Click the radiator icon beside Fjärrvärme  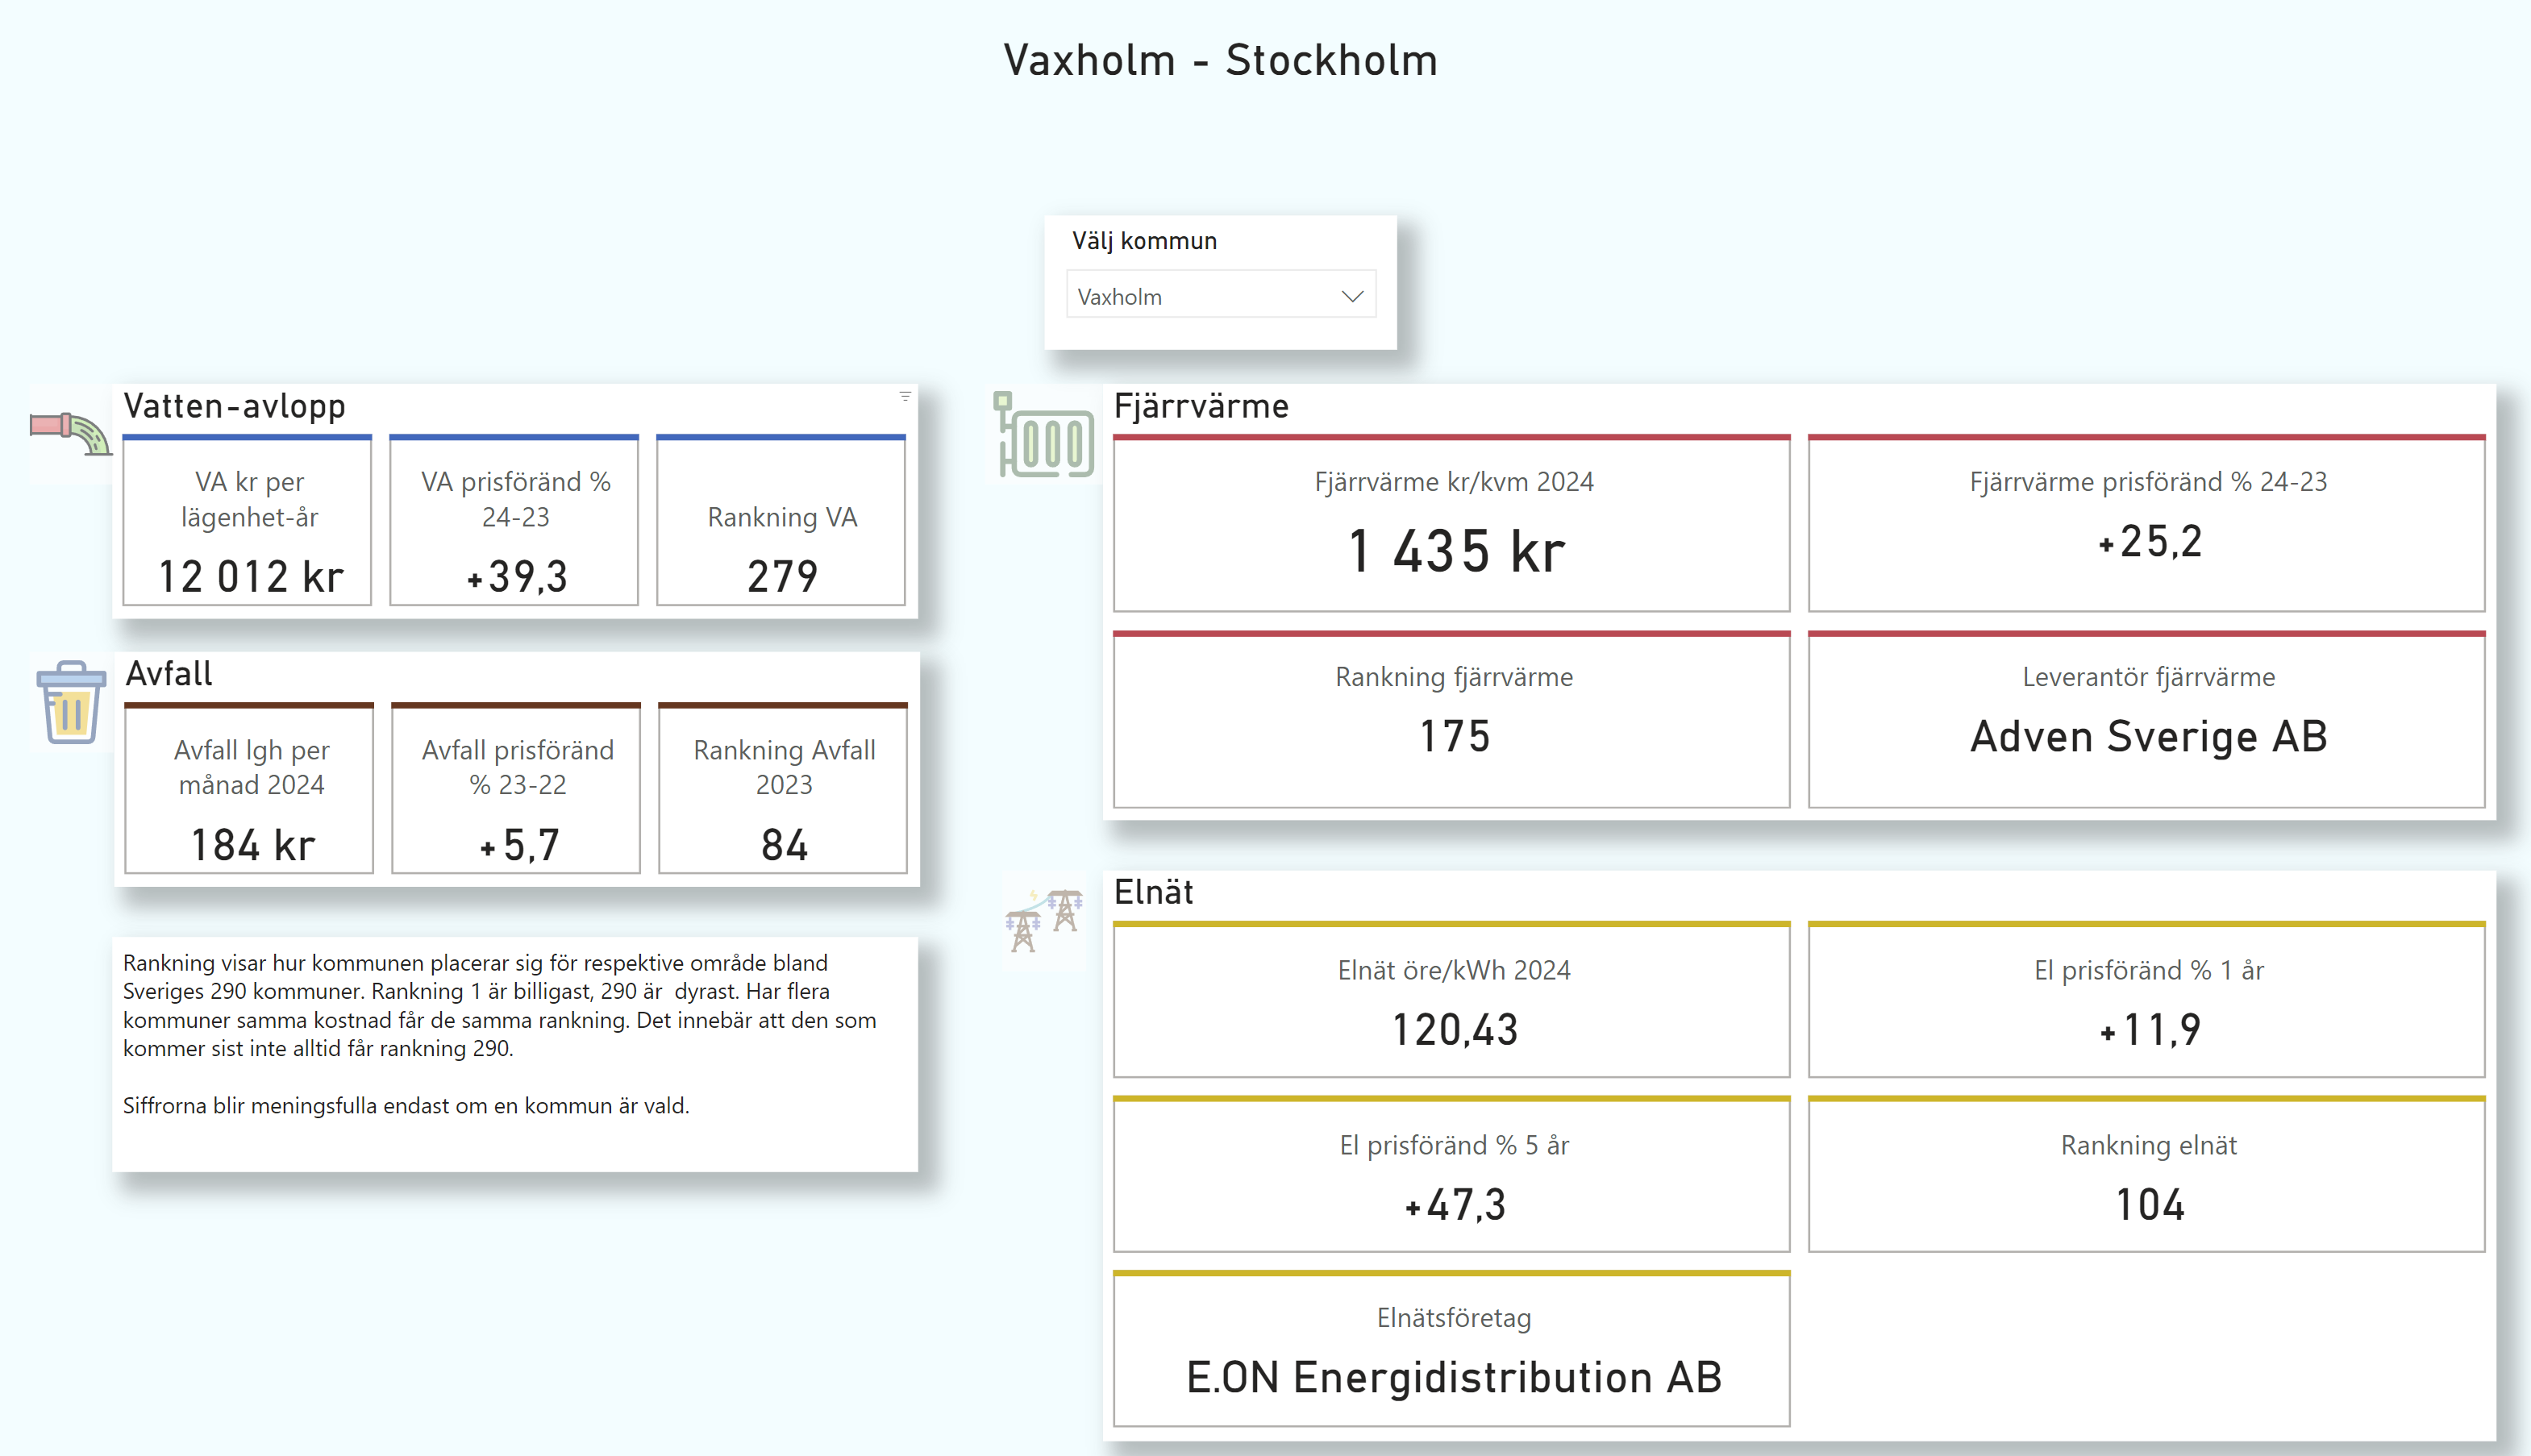click(1043, 437)
